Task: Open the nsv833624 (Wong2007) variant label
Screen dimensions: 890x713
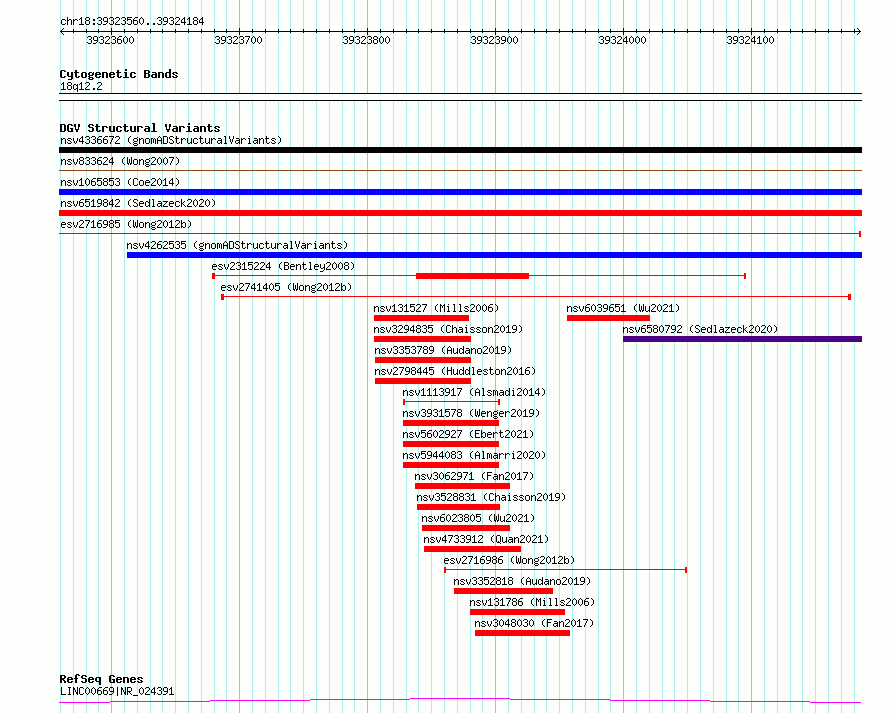Action: coord(120,161)
